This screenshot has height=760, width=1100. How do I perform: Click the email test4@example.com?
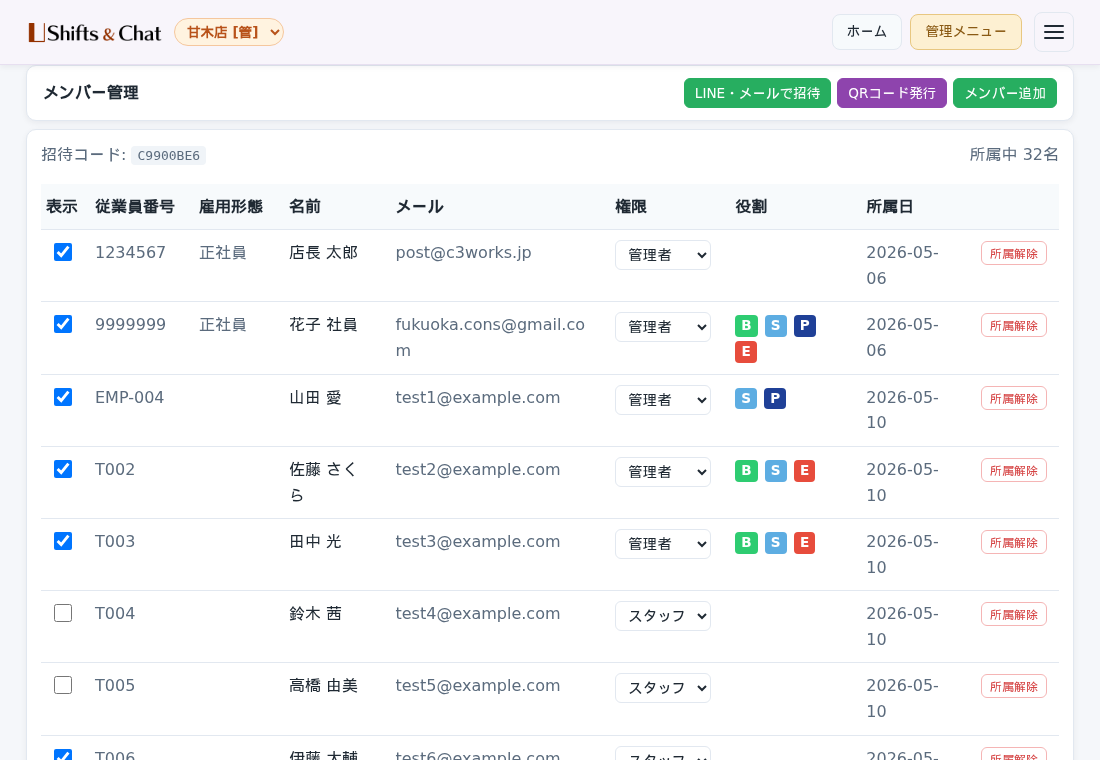point(478,614)
